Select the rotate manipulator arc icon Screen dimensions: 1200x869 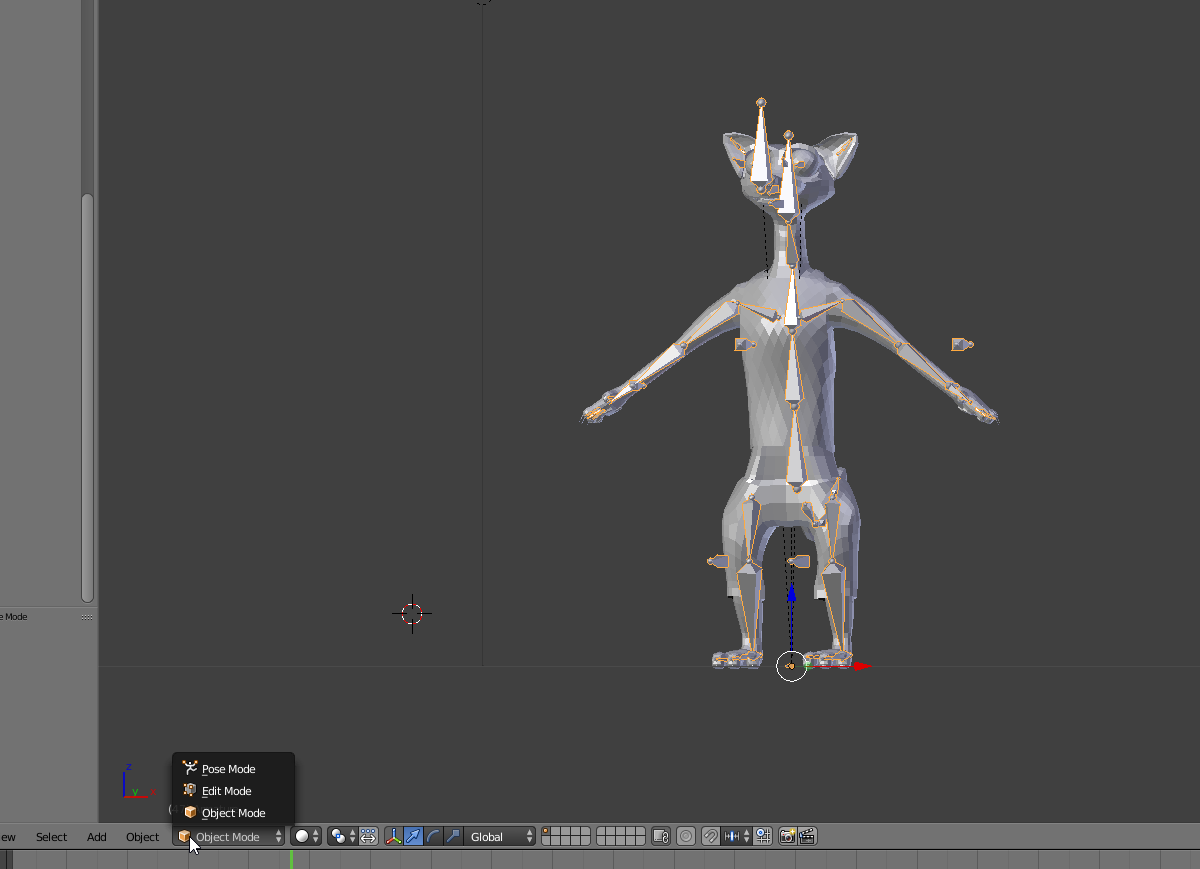[433, 837]
